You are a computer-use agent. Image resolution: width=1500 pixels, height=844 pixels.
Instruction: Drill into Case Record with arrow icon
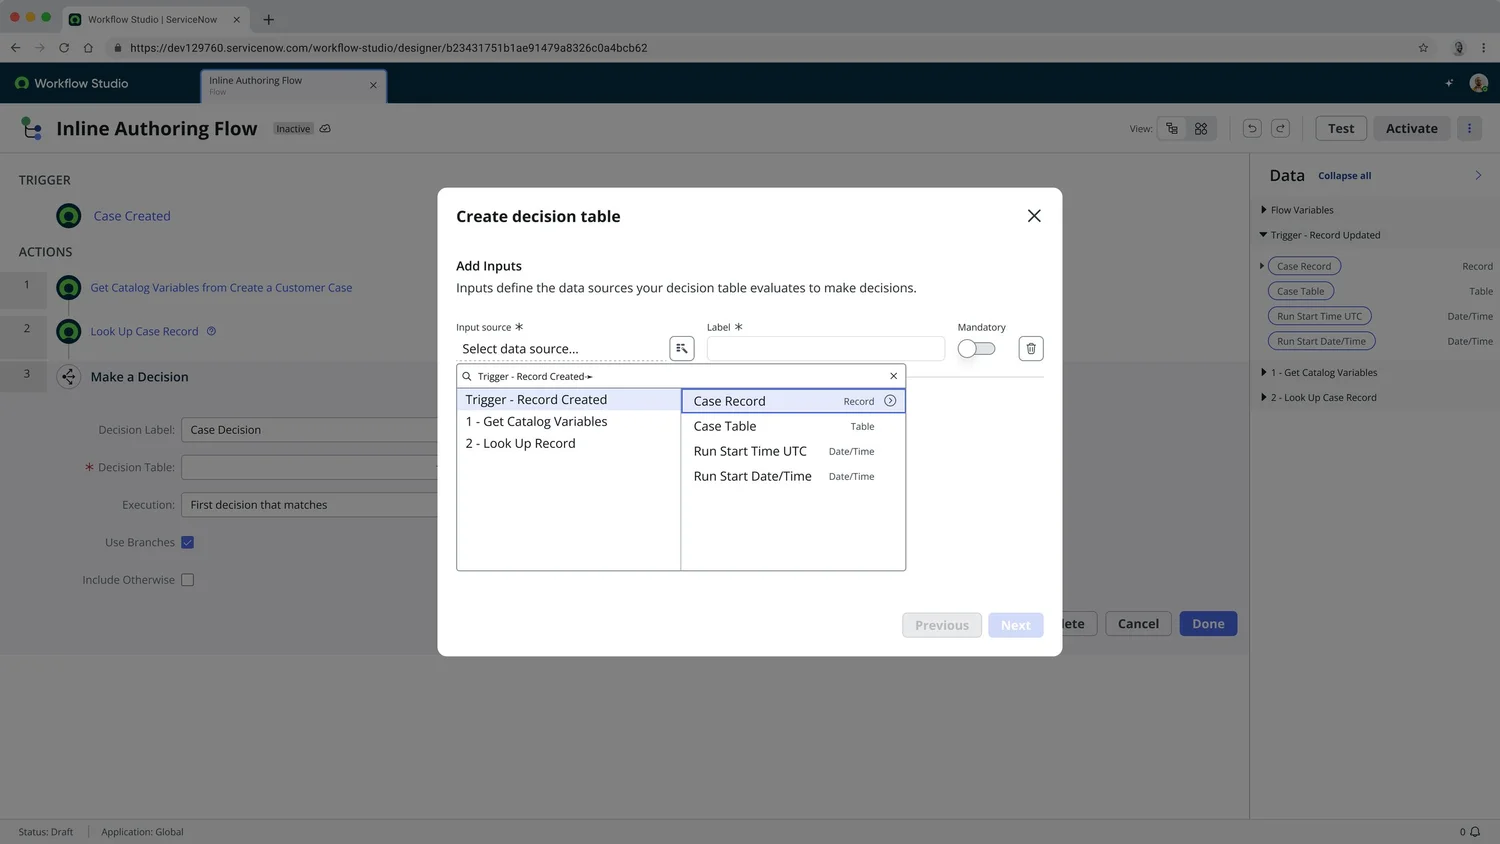890,401
